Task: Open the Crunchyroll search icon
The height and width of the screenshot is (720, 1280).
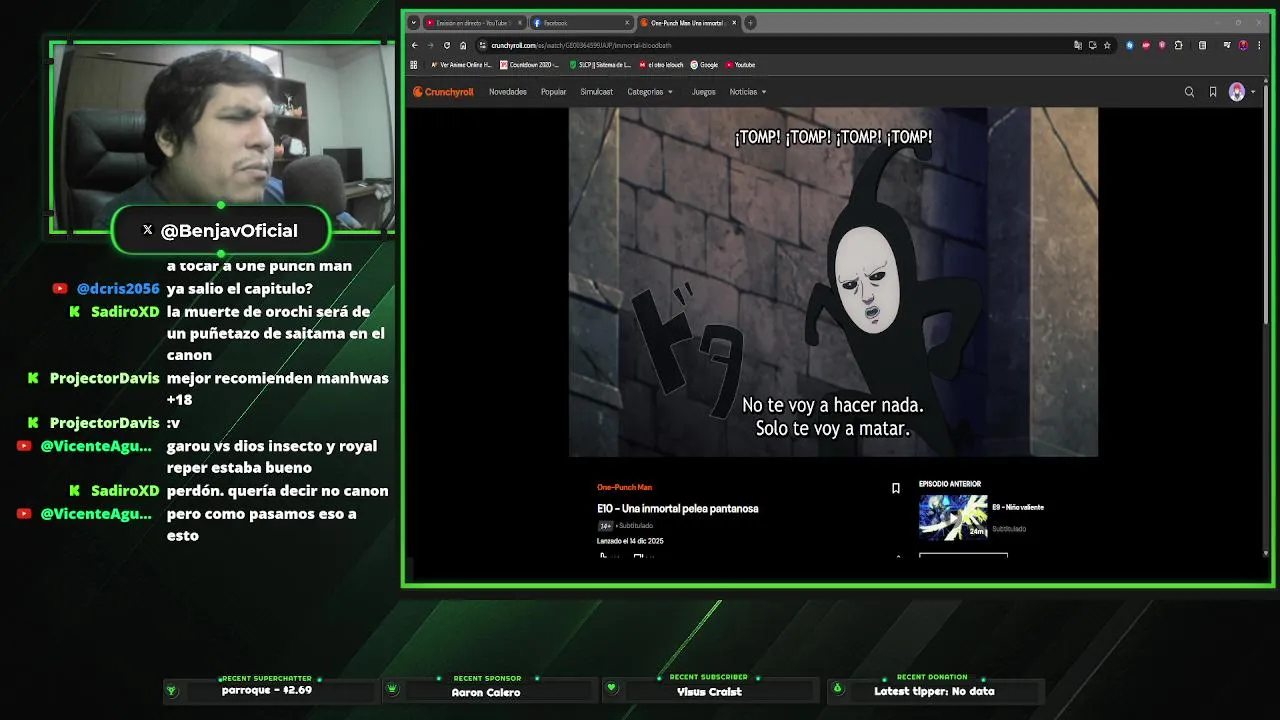Action: (1189, 92)
